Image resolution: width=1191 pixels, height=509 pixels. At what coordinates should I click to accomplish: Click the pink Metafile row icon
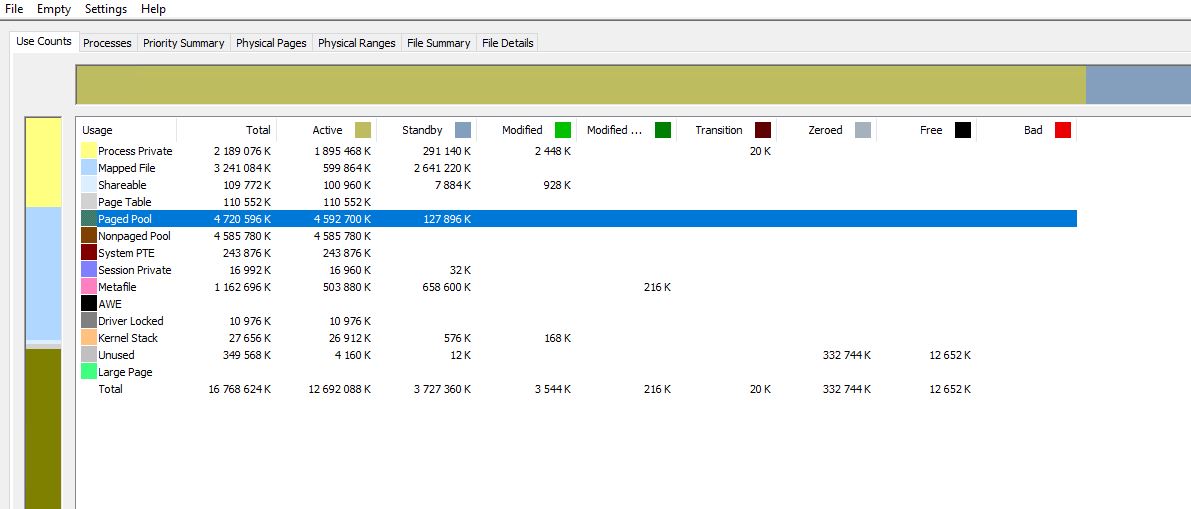89,287
